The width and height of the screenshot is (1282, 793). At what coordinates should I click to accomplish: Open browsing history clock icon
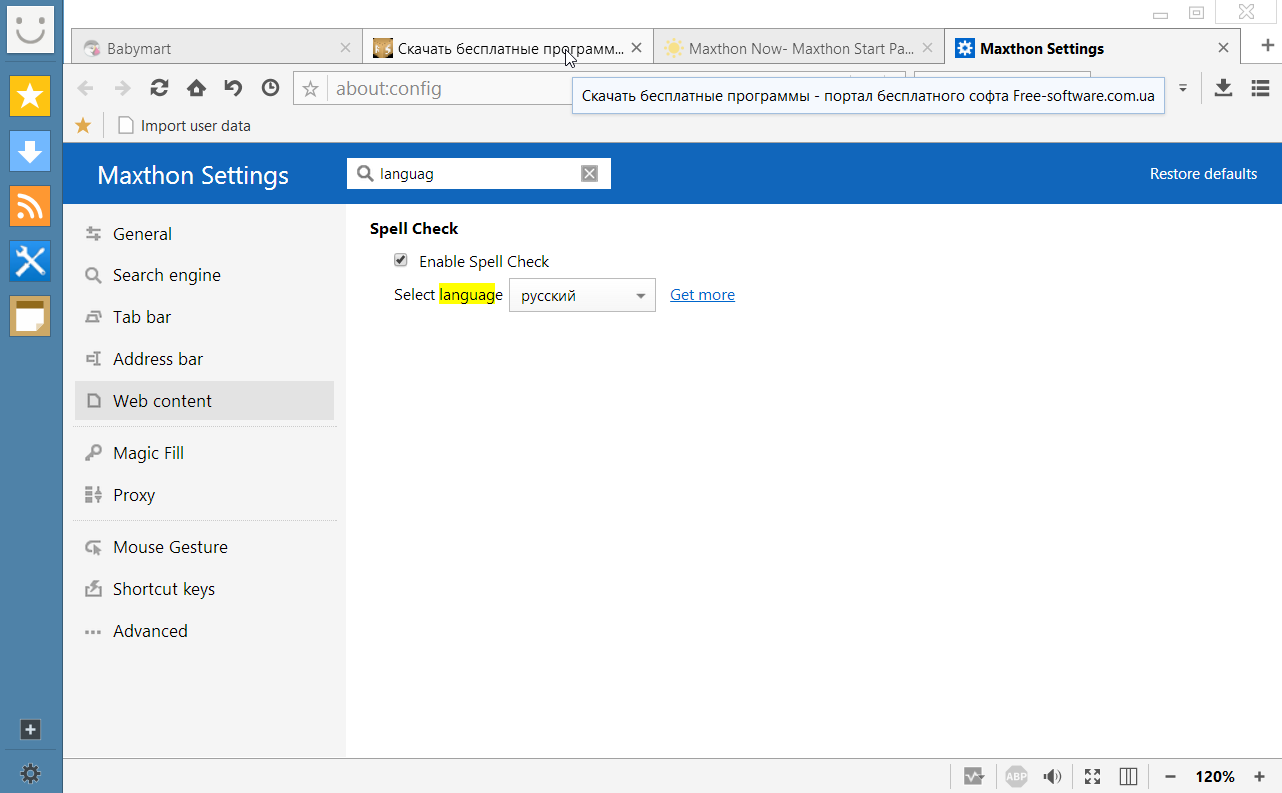click(x=270, y=88)
